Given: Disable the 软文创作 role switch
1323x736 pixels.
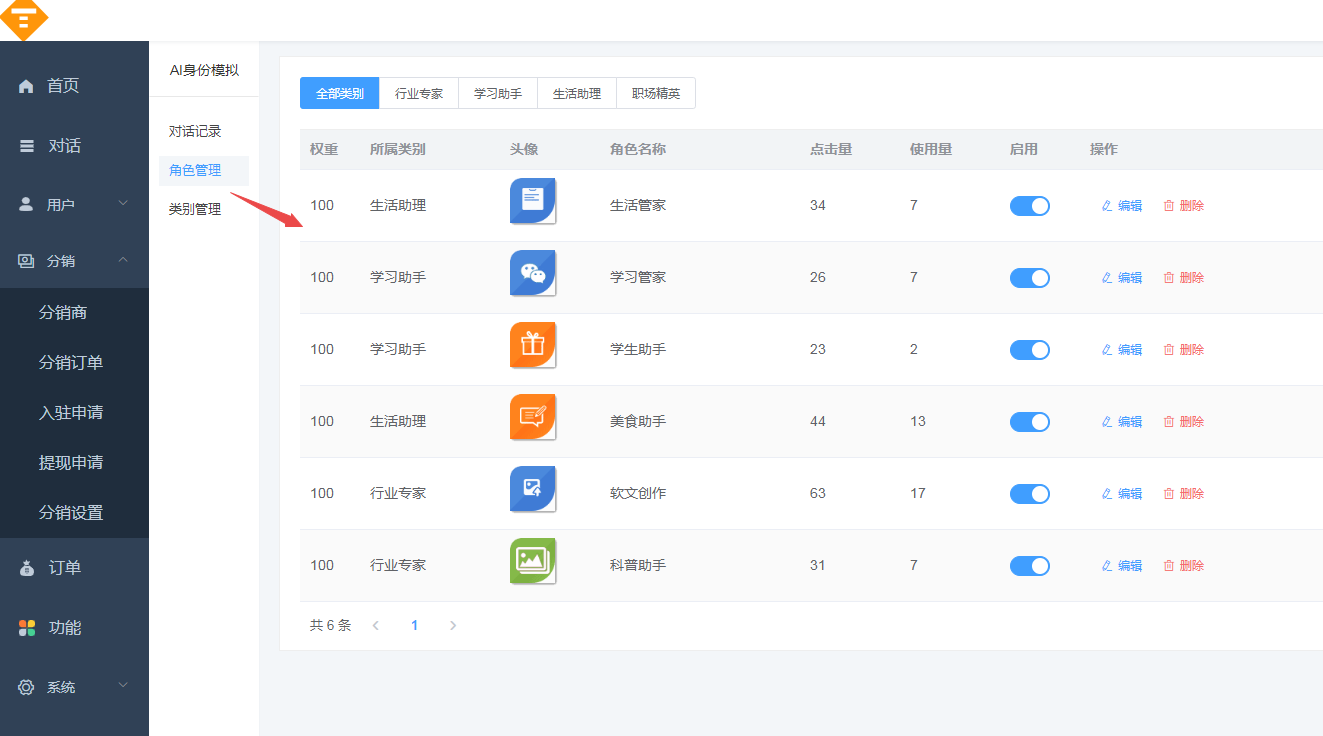Looking at the screenshot, I should 1030,494.
